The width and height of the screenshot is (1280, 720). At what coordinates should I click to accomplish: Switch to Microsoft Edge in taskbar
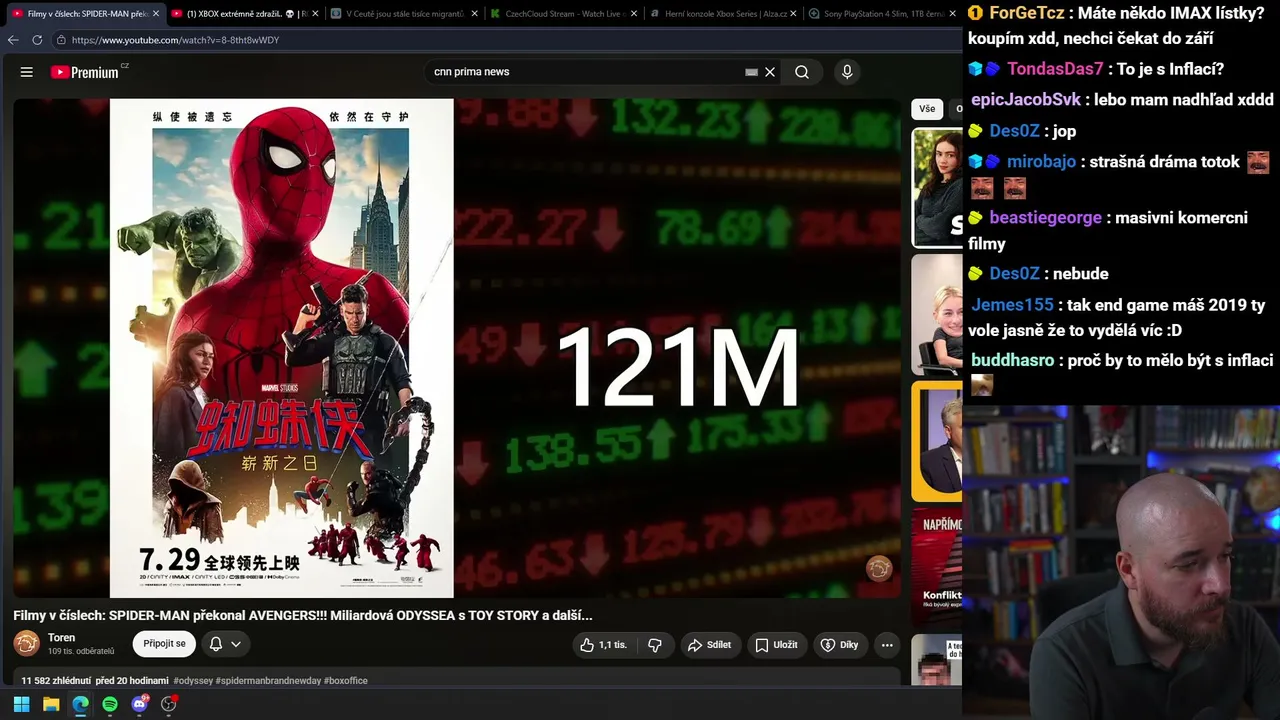click(x=80, y=704)
